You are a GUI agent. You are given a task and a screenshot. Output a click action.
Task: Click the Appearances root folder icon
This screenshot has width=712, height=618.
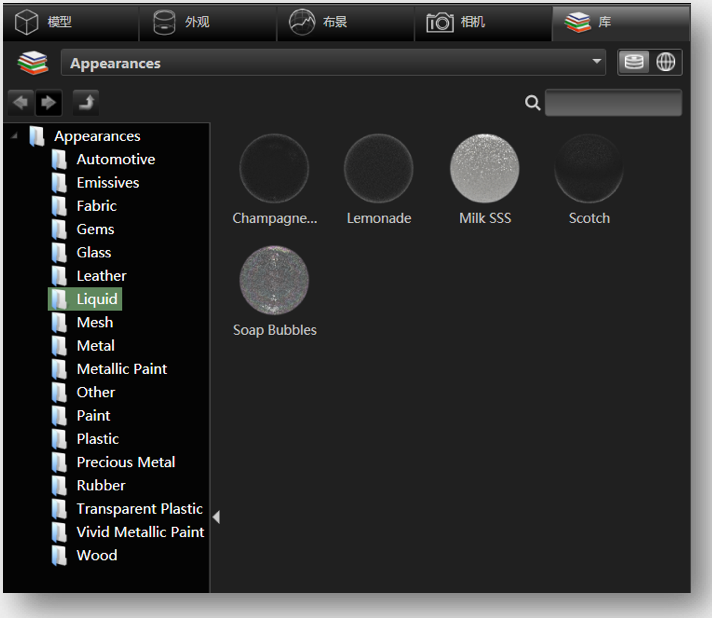(x=37, y=136)
